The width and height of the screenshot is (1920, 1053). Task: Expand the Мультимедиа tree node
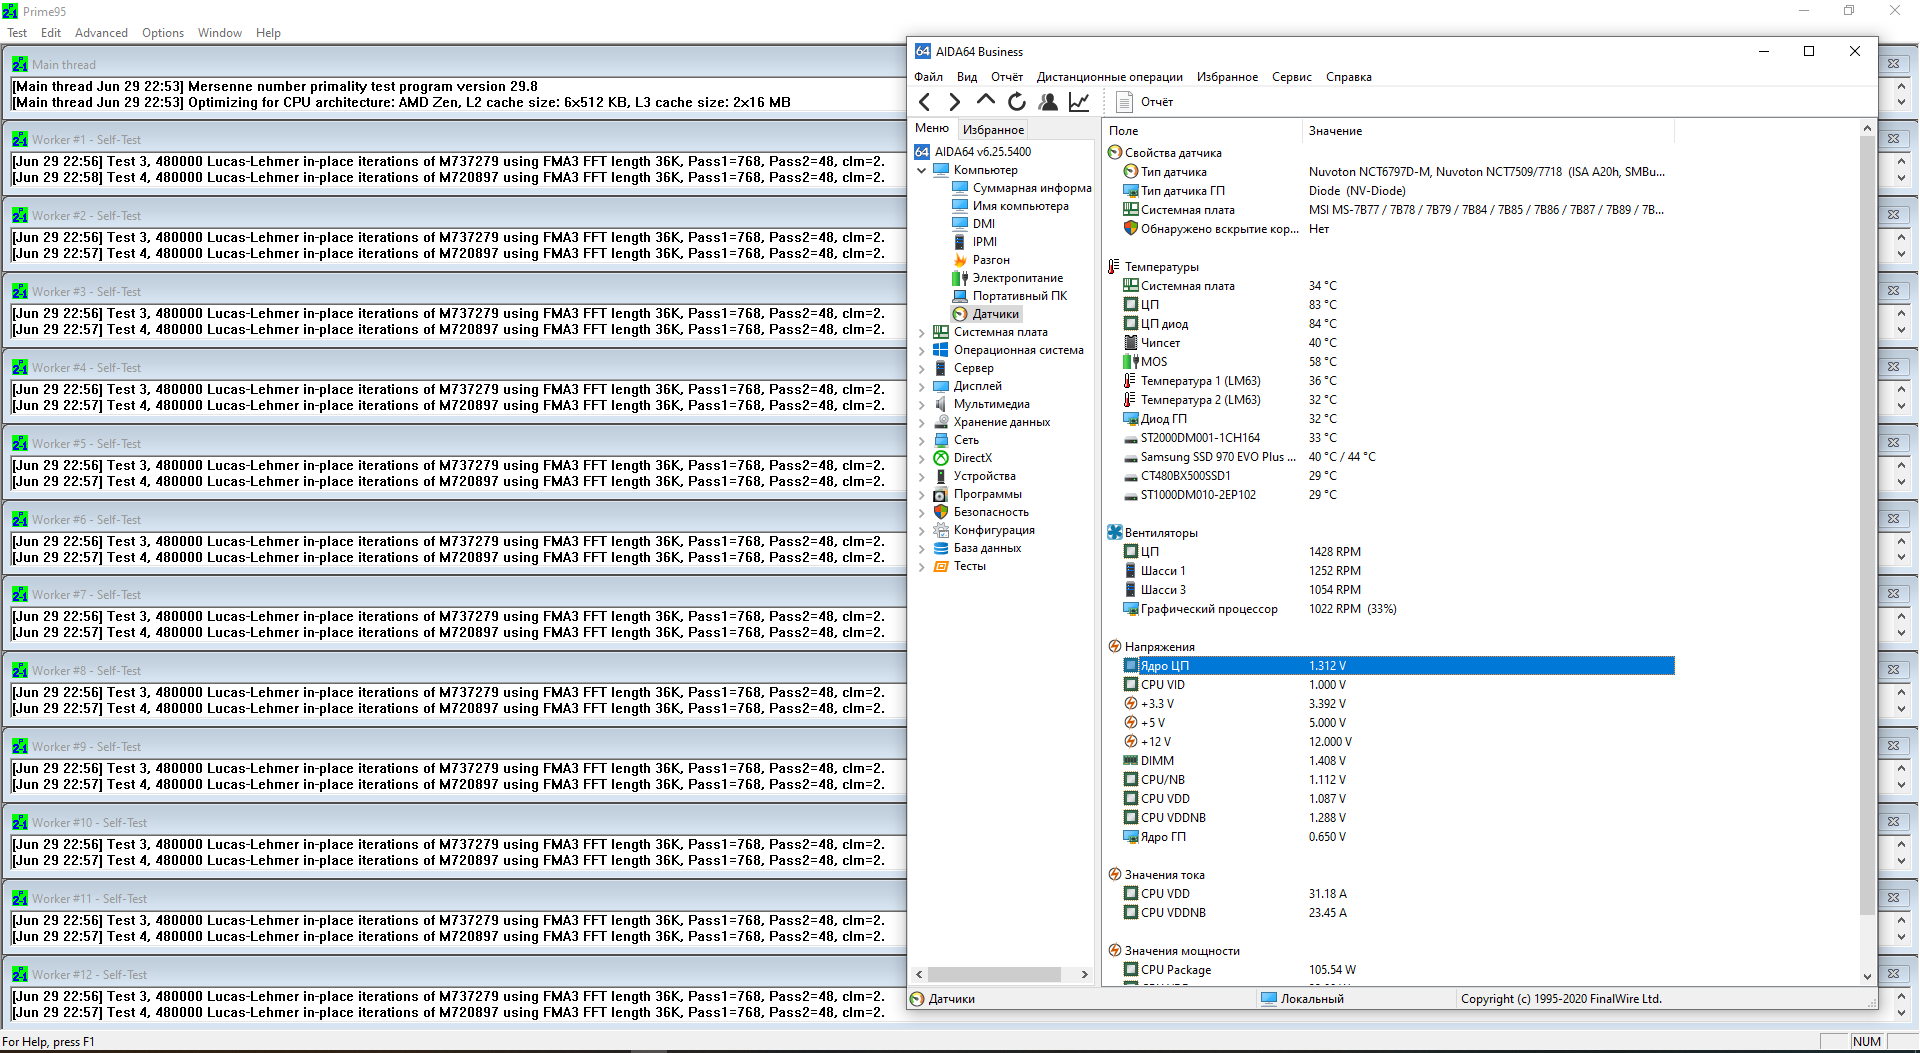click(x=922, y=404)
